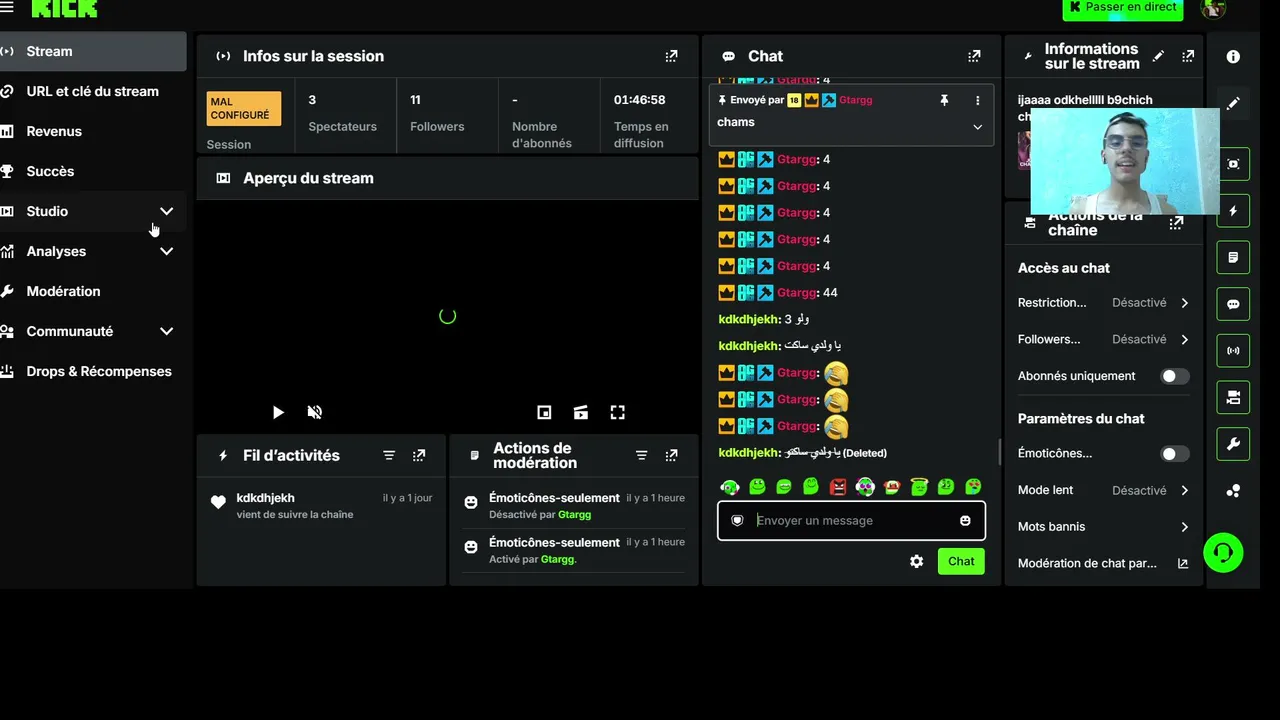This screenshot has height=720, width=1280.
Task: Switch the preview to theater mode
Action: [580, 412]
